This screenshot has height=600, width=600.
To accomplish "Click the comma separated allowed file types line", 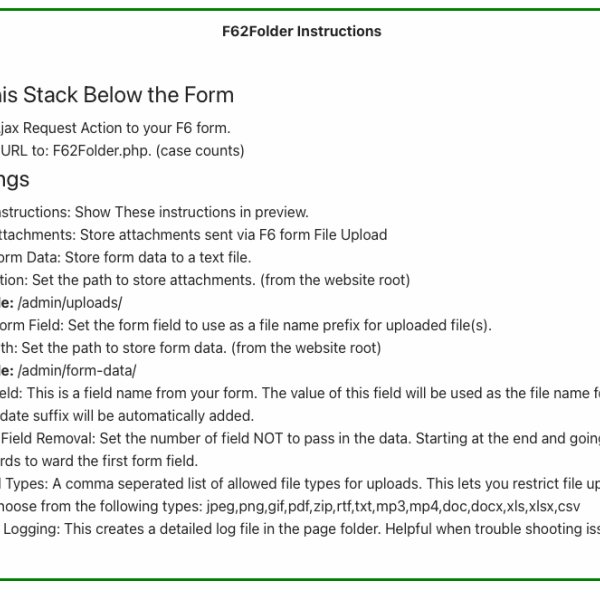I will tap(300, 484).
